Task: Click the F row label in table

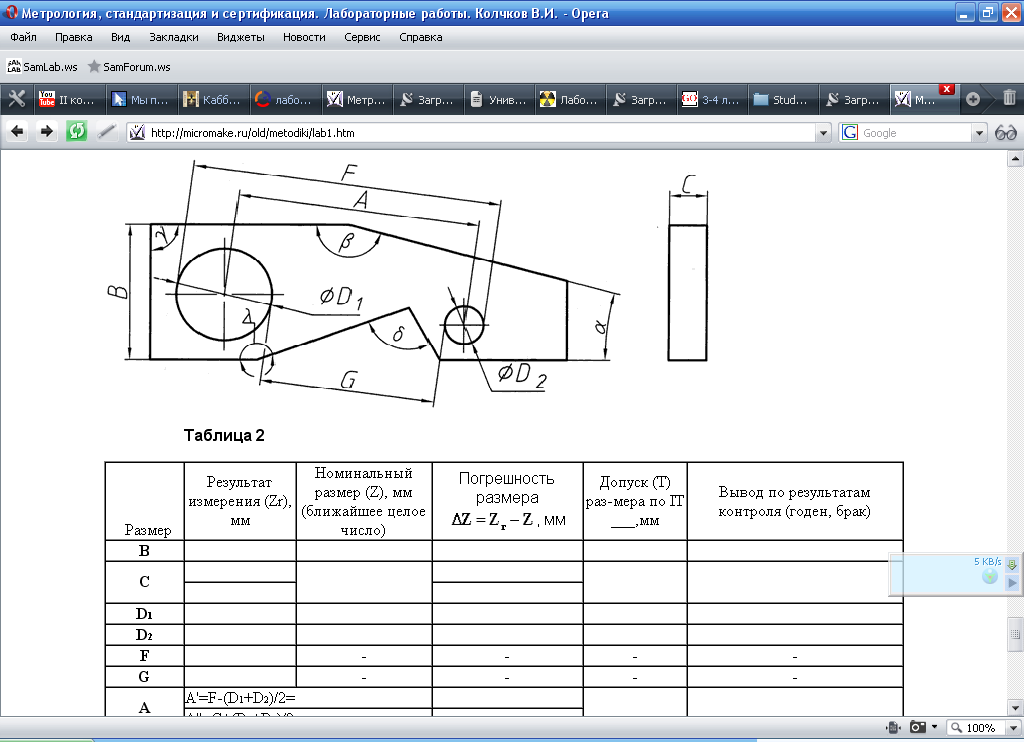Action: click(x=144, y=655)
